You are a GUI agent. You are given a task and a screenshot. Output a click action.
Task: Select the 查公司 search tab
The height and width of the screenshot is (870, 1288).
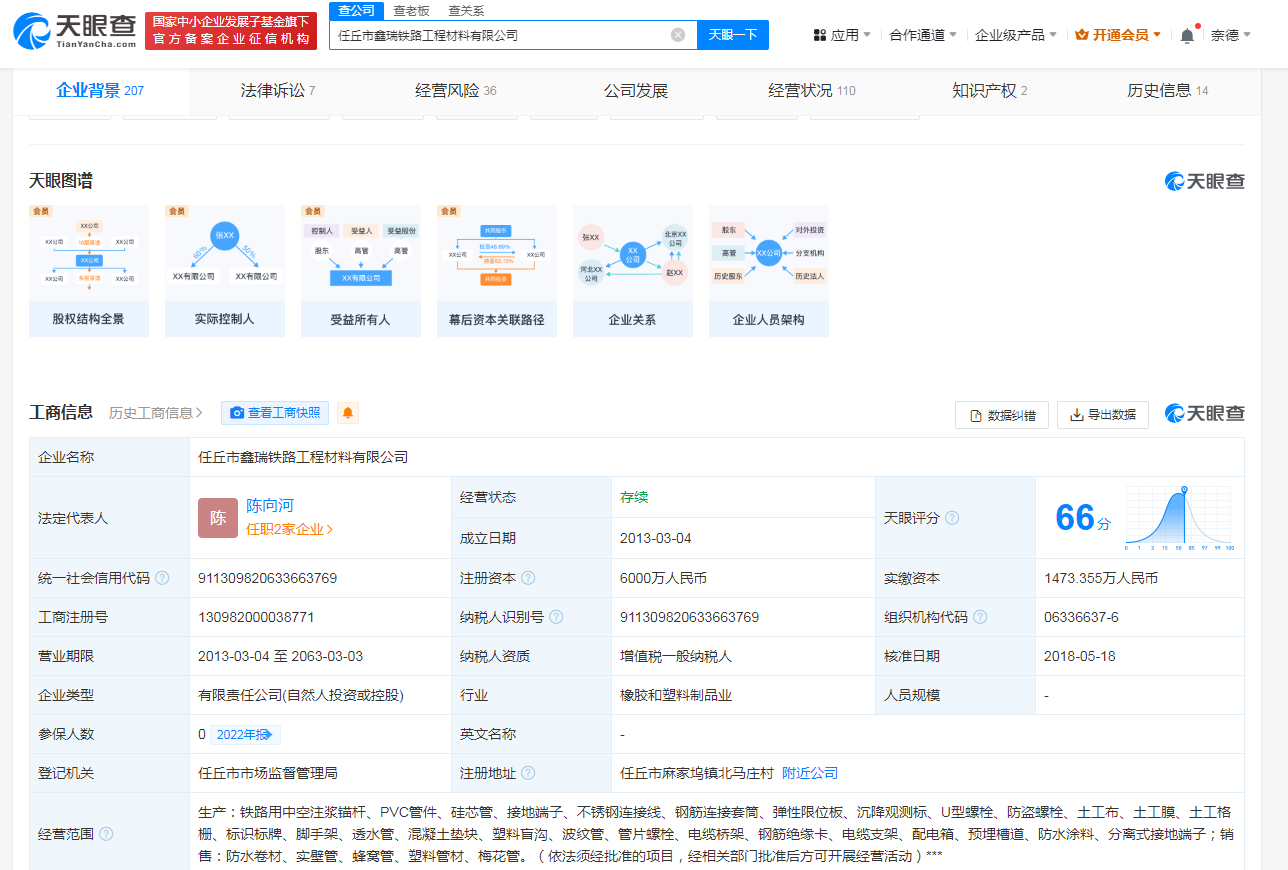356,10
